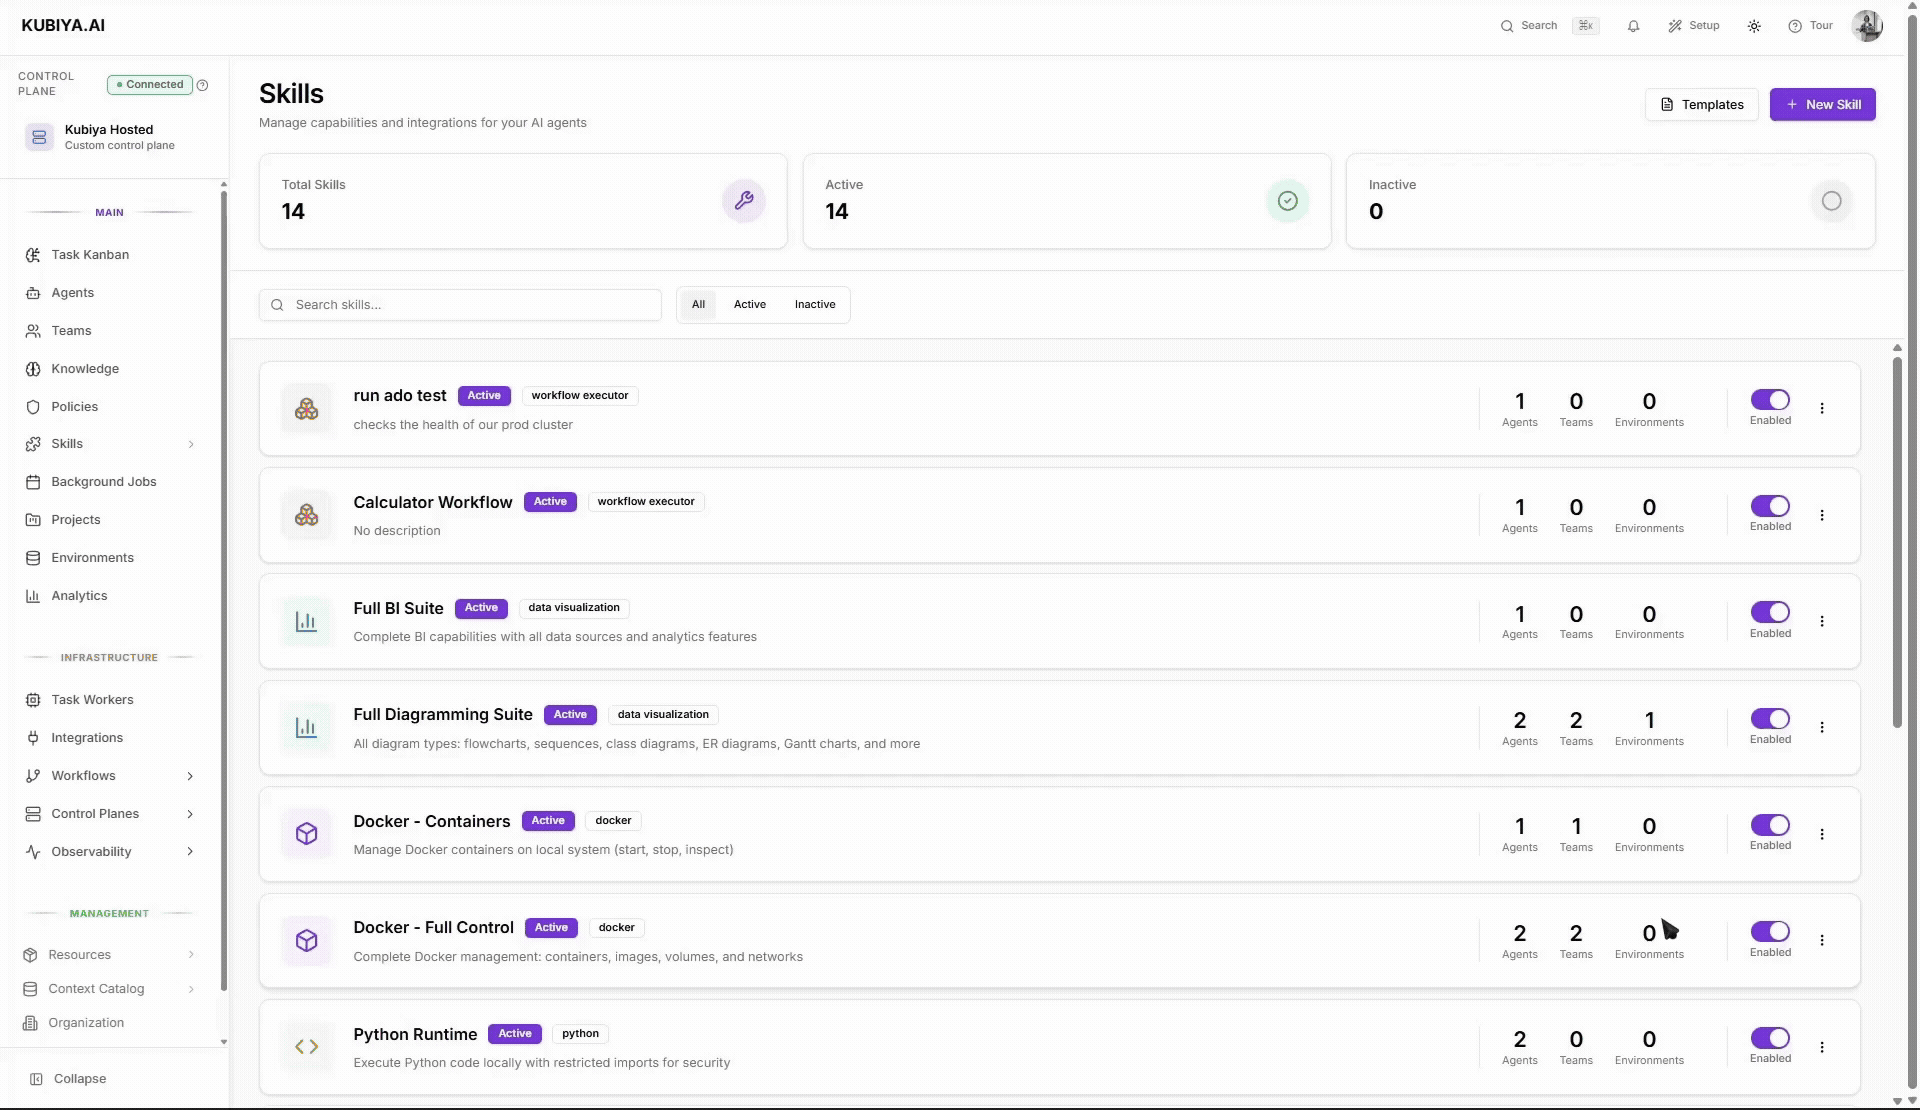The width and height of the screenshot is (1920, 1110).
Task: Expand Control Planes in the sidebar
Action: point(190,814)
